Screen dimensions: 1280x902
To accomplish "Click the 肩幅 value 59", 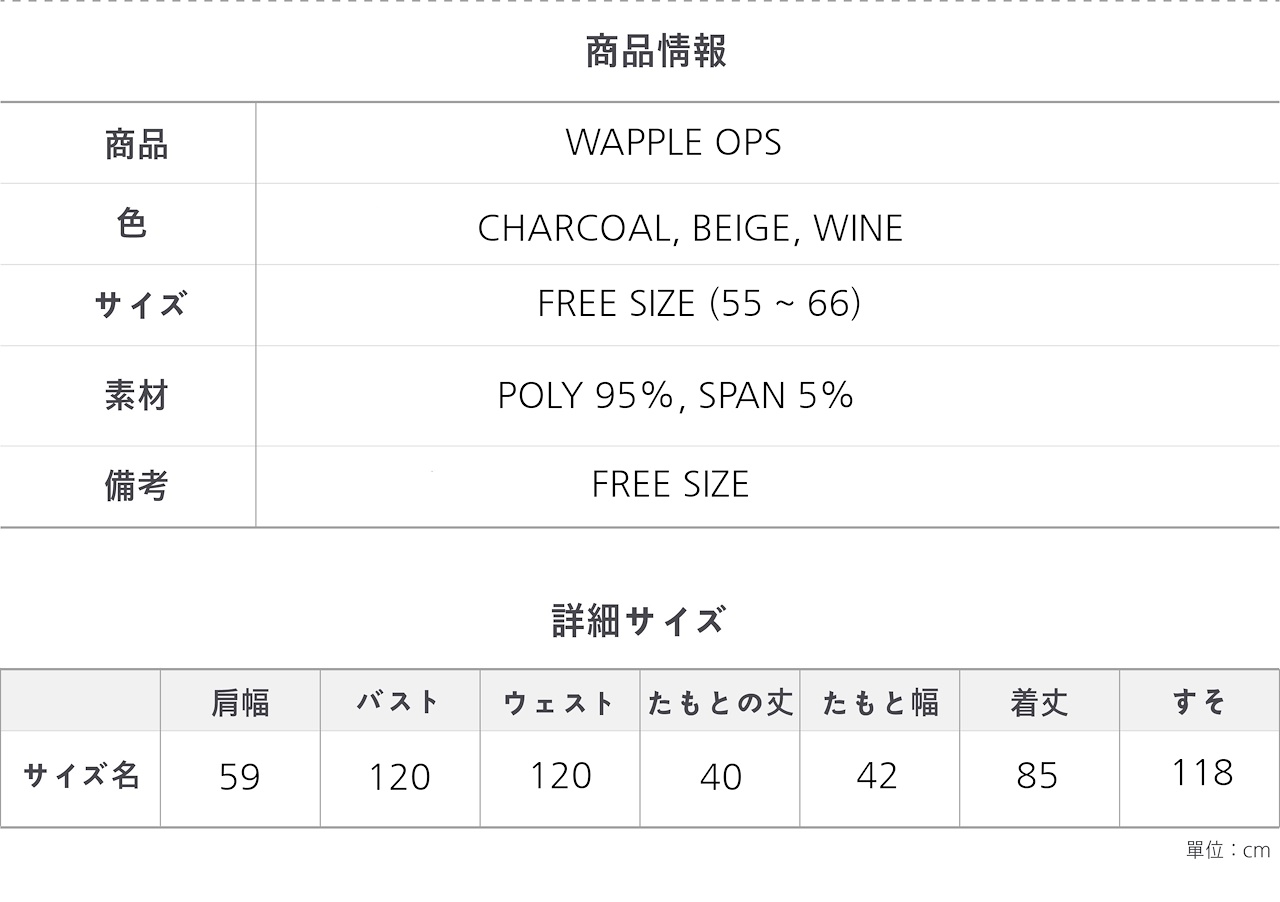I will 240,777.
